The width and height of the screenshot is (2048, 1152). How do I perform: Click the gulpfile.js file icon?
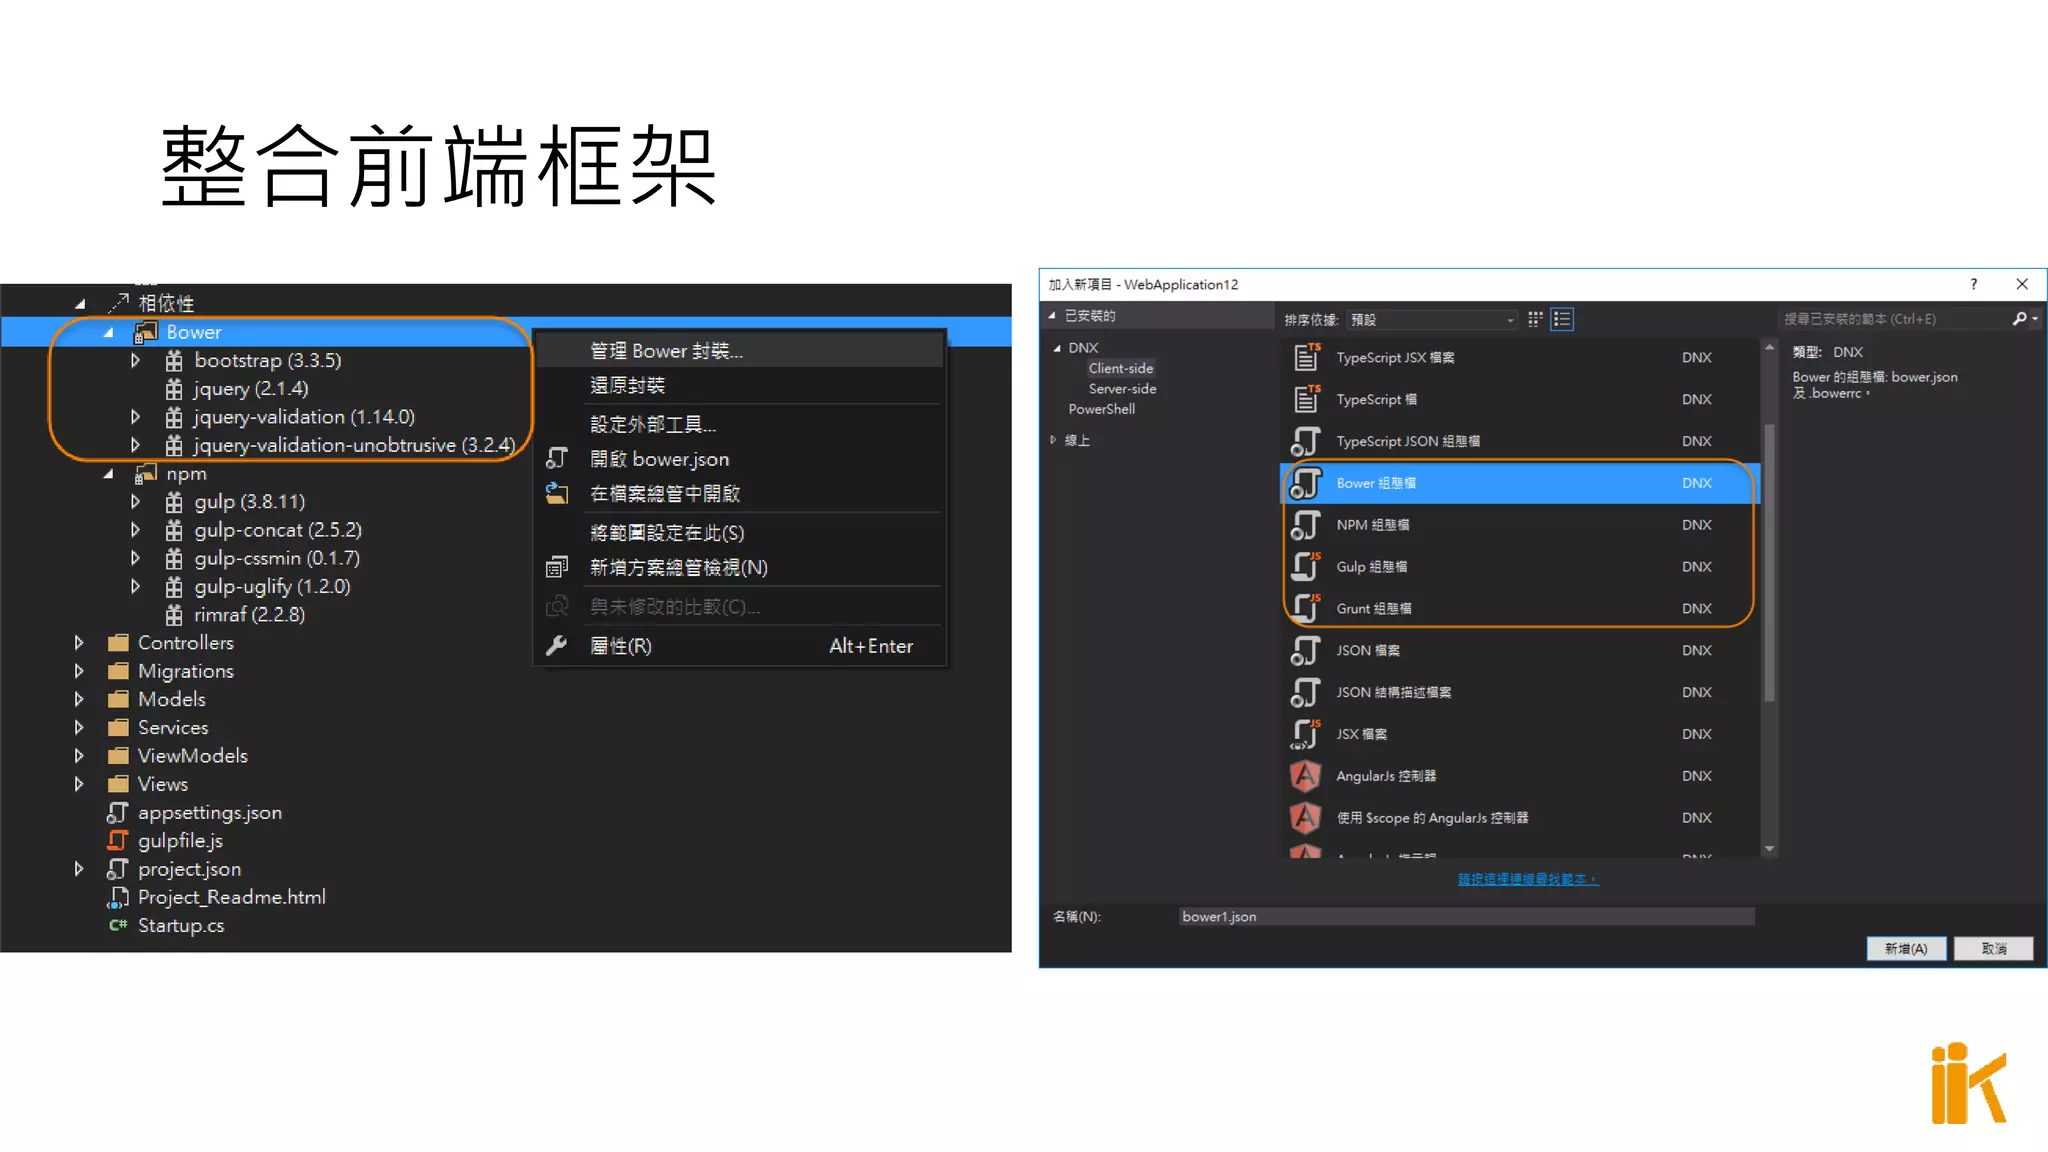coord(118,841)
